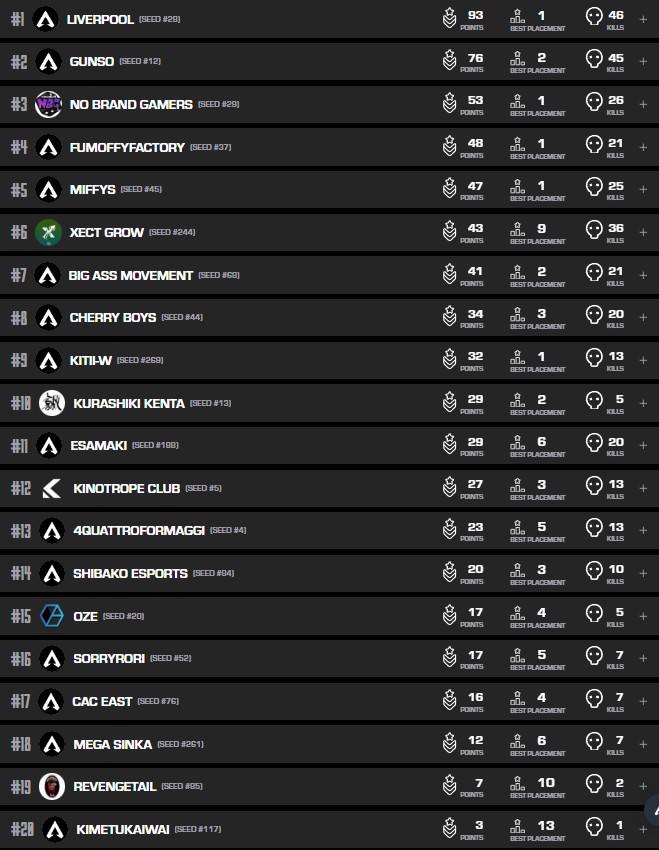
Task: Open the Mega Sinka team name link
Action: 112,744
